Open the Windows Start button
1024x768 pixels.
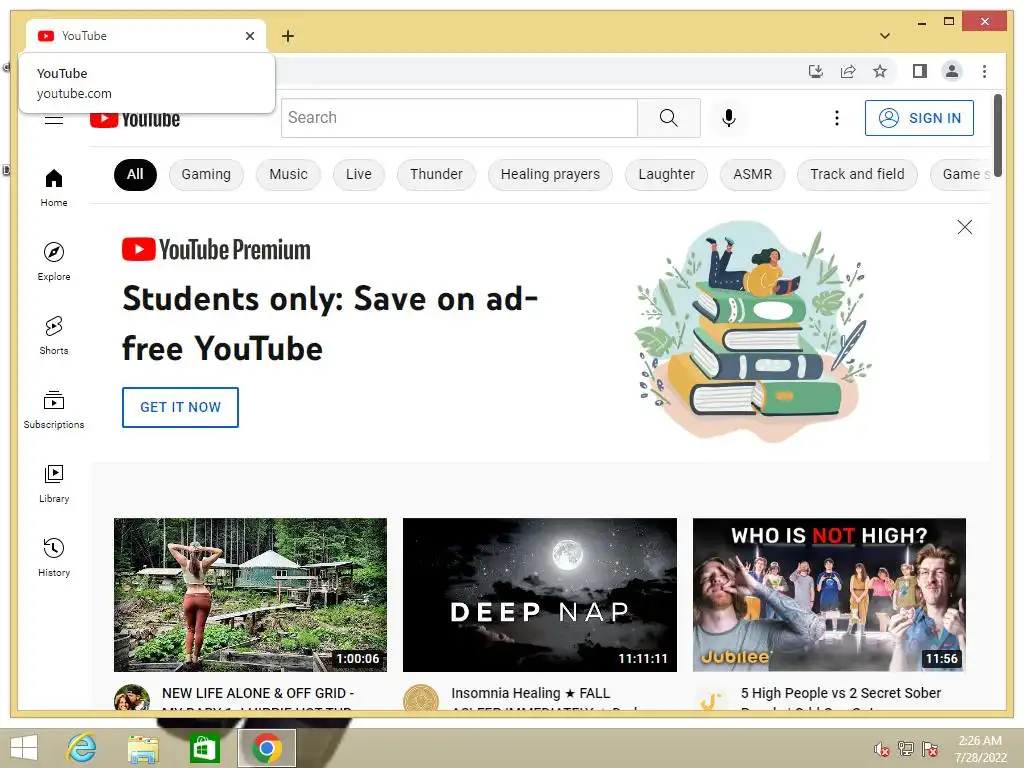click(x=24, y=748)
